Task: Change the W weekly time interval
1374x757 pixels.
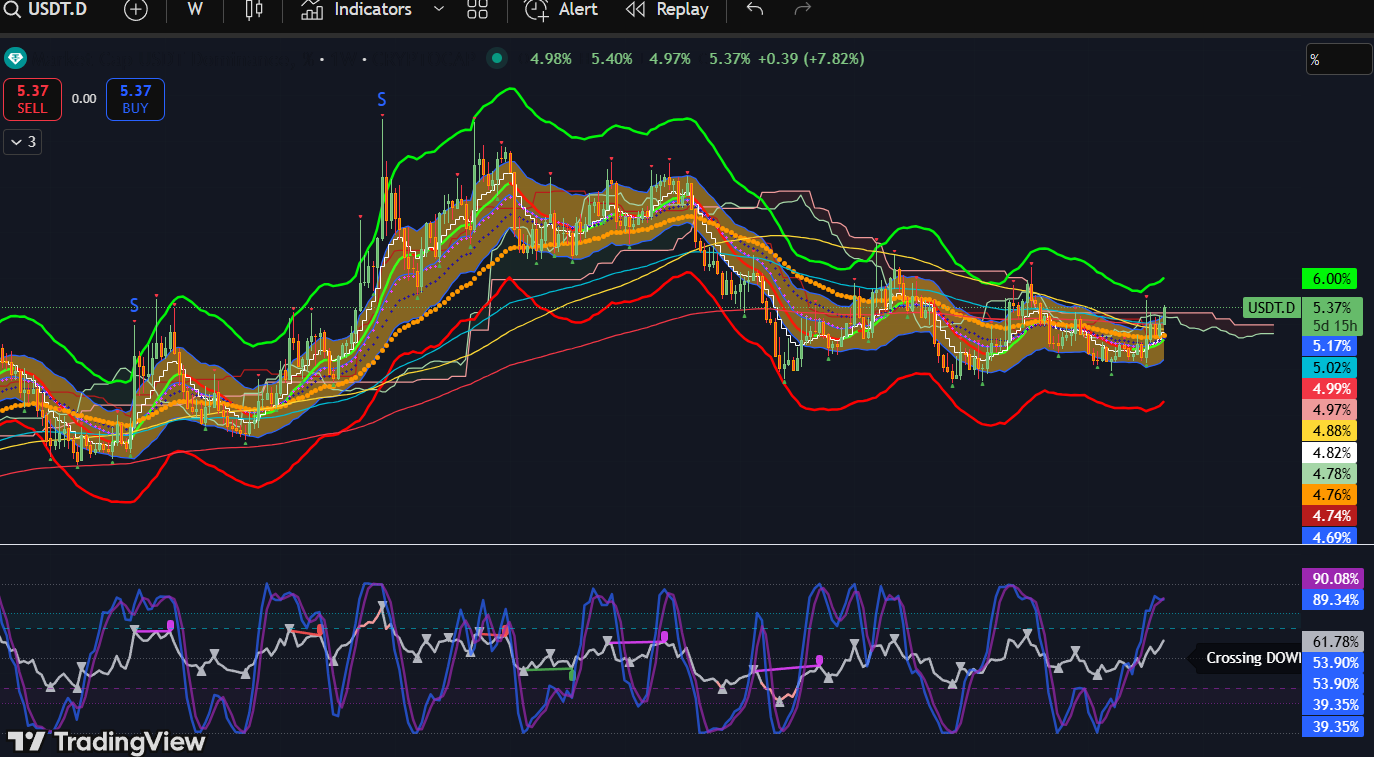Action: (195, 9)
